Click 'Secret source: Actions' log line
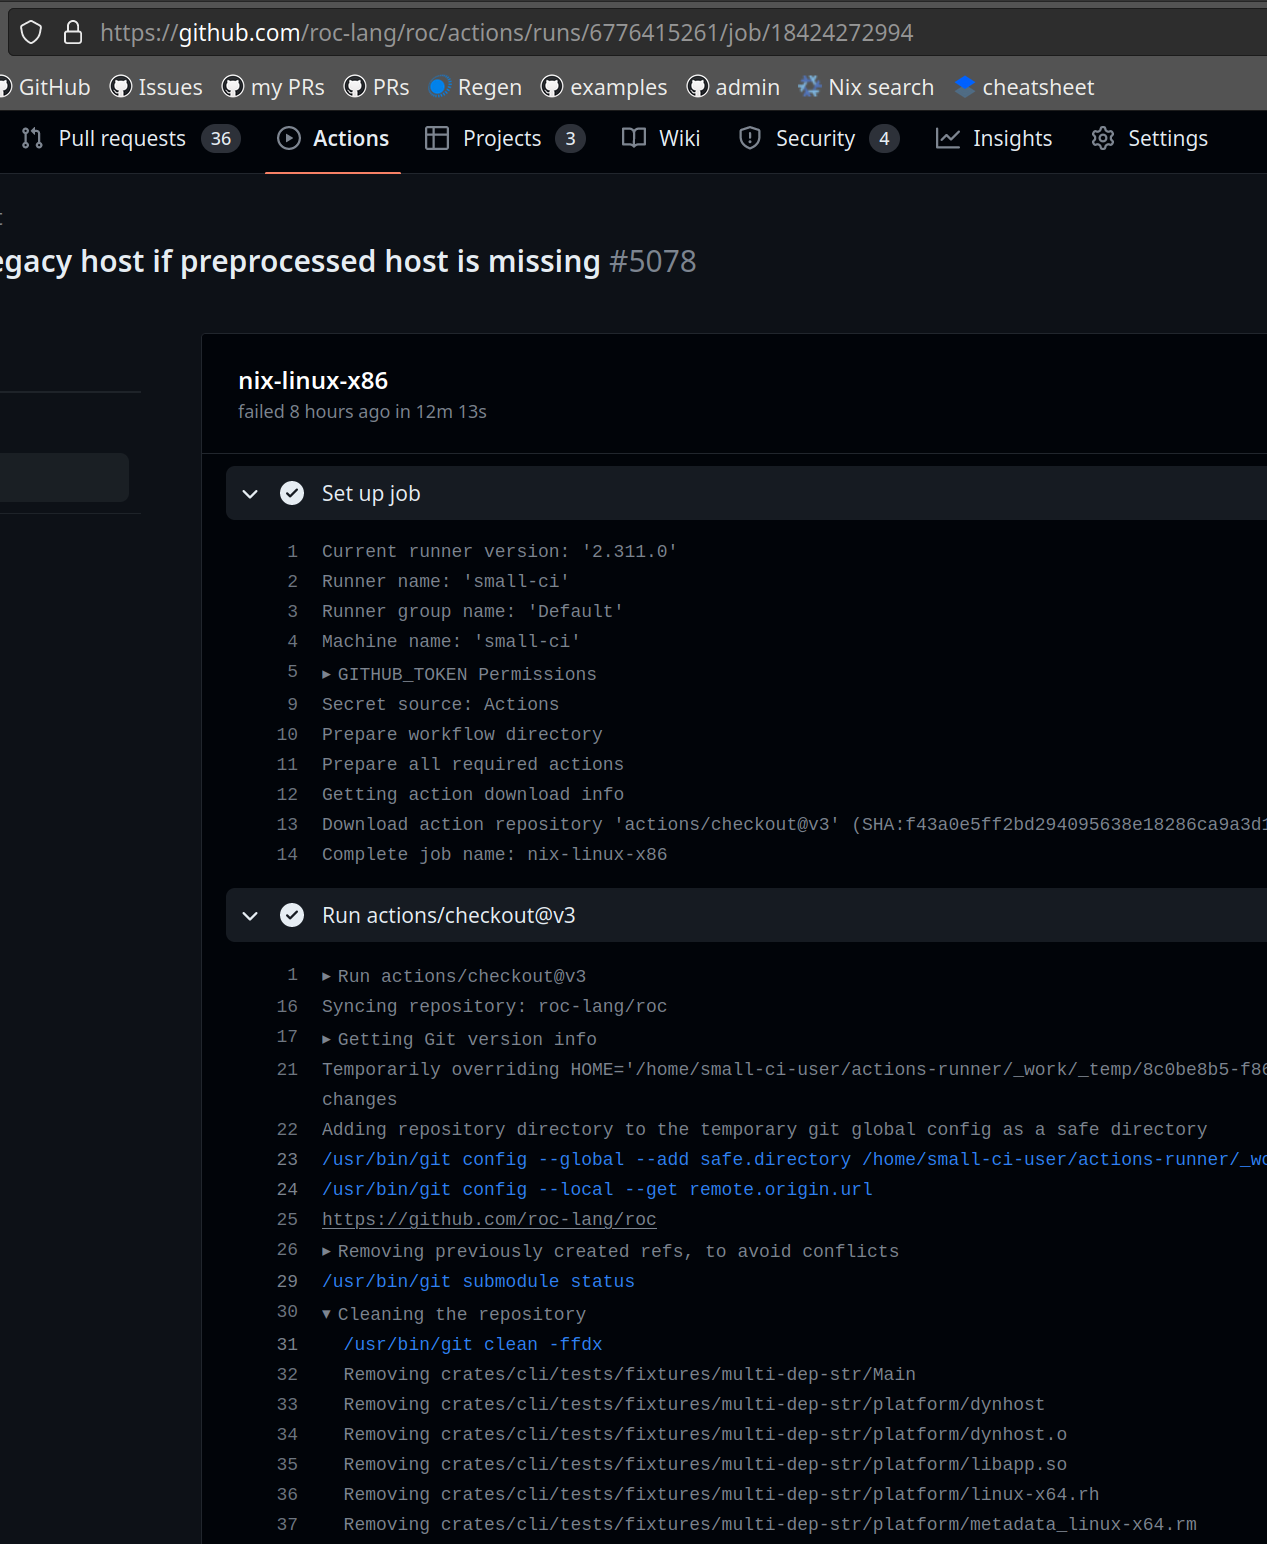 pyautogui.click(x=440, y=704)
